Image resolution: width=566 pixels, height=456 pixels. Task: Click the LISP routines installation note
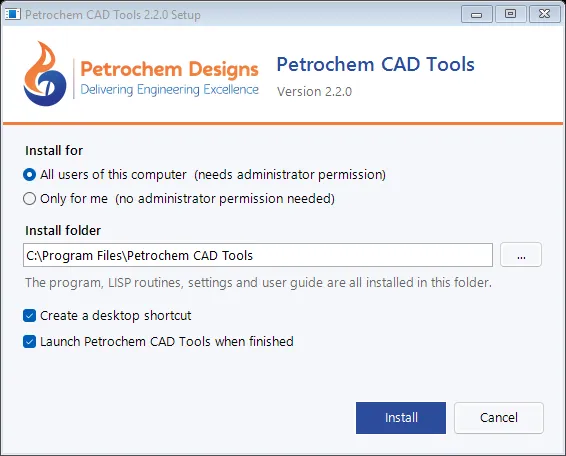pos(258,282)
